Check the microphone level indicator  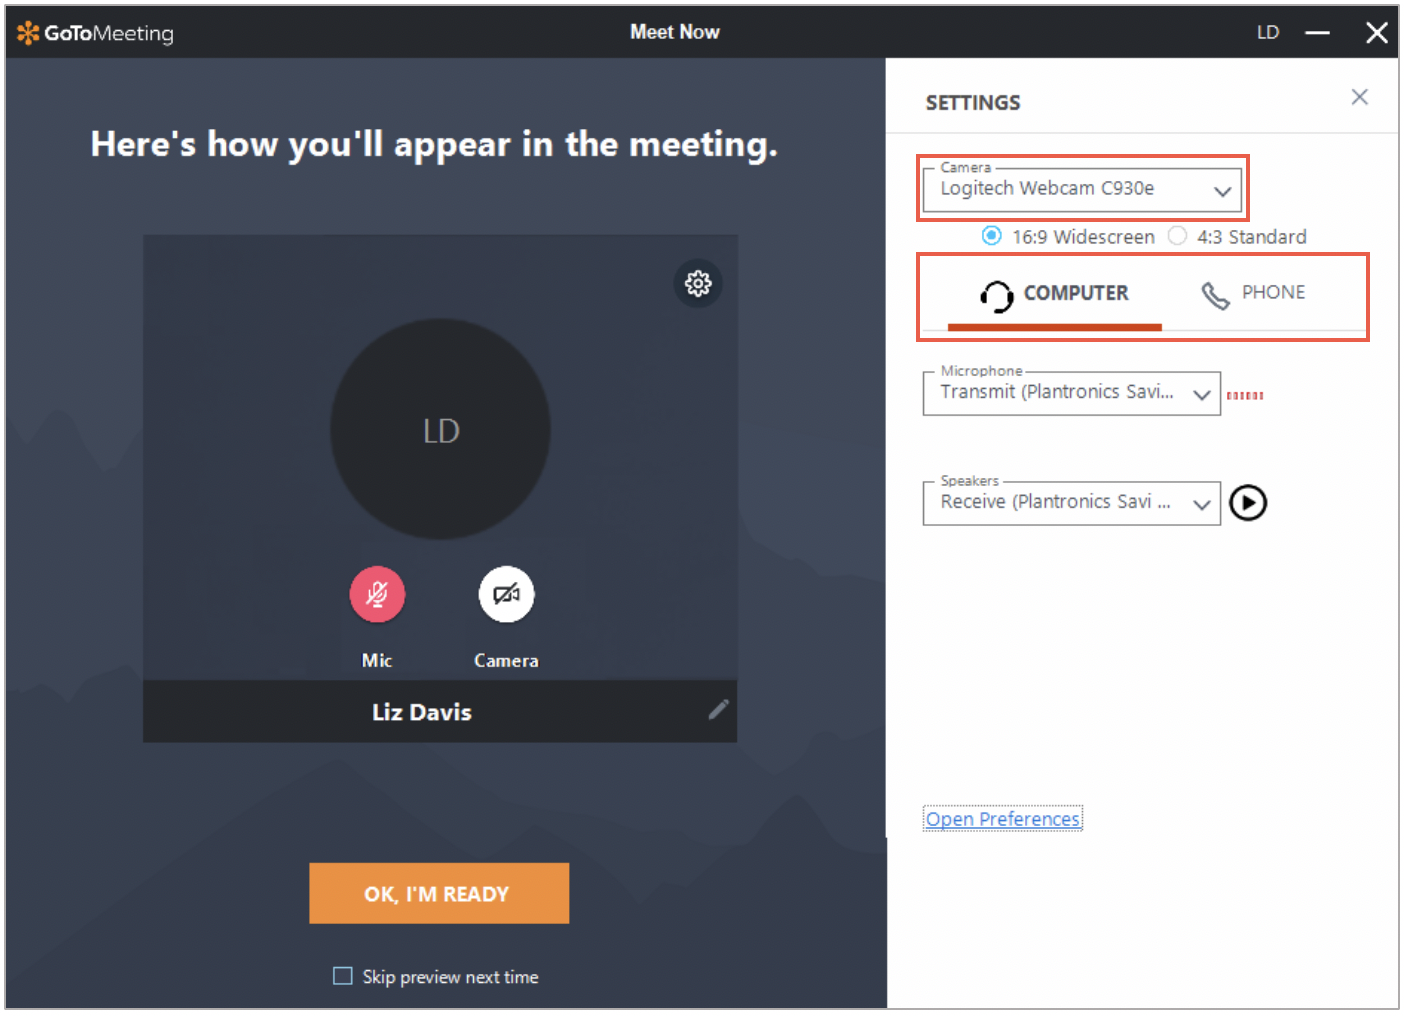(x=1245, y=393)
